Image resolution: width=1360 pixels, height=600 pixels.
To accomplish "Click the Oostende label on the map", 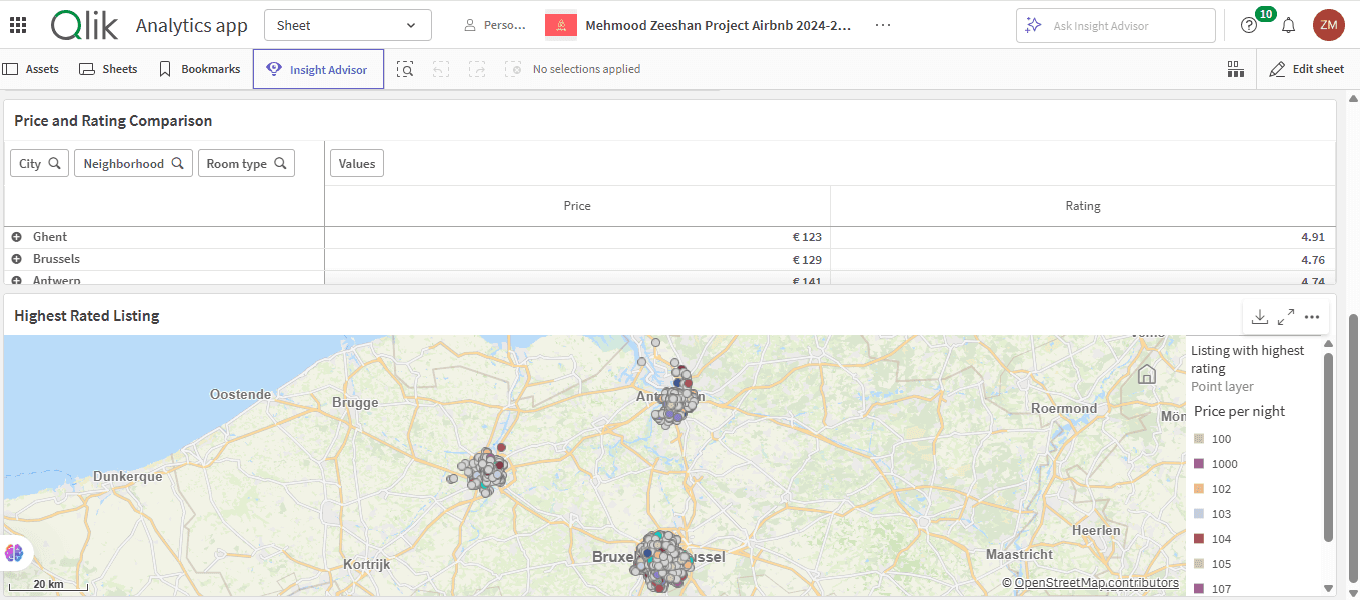I will point(240,394).
